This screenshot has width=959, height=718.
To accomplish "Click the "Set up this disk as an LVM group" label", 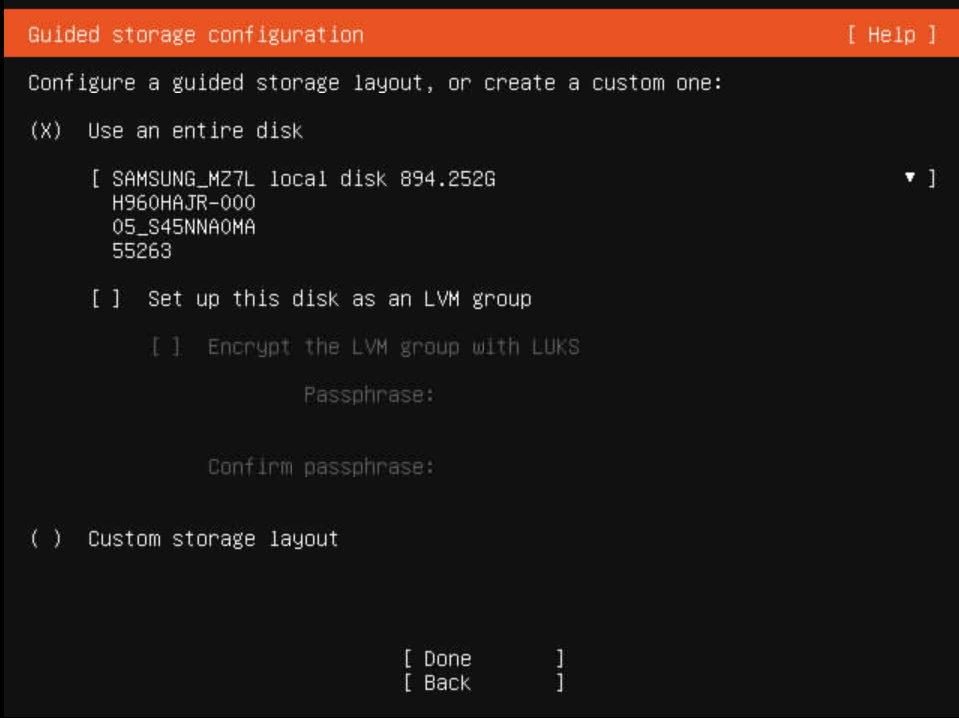I will coord(339,299).
